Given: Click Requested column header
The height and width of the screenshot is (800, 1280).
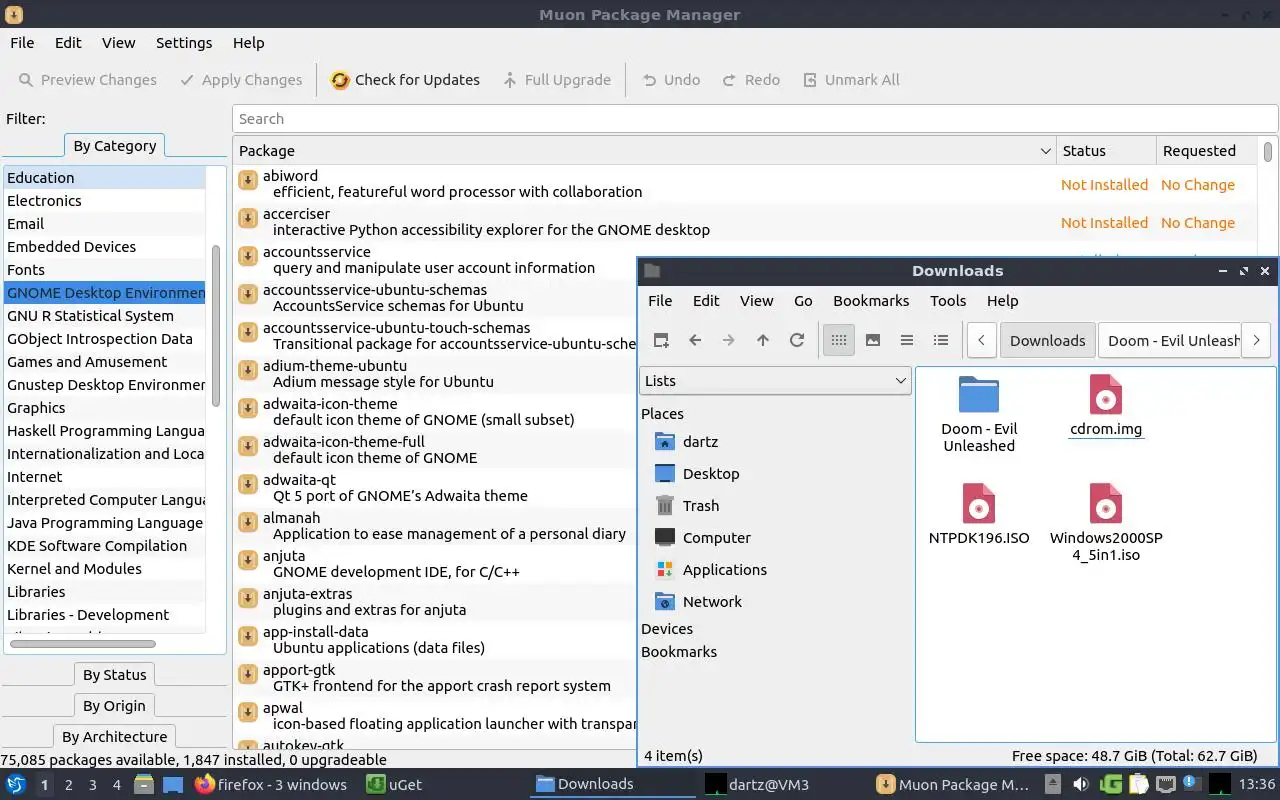Looking at the screenshot, I should (x=1206, y=151).
